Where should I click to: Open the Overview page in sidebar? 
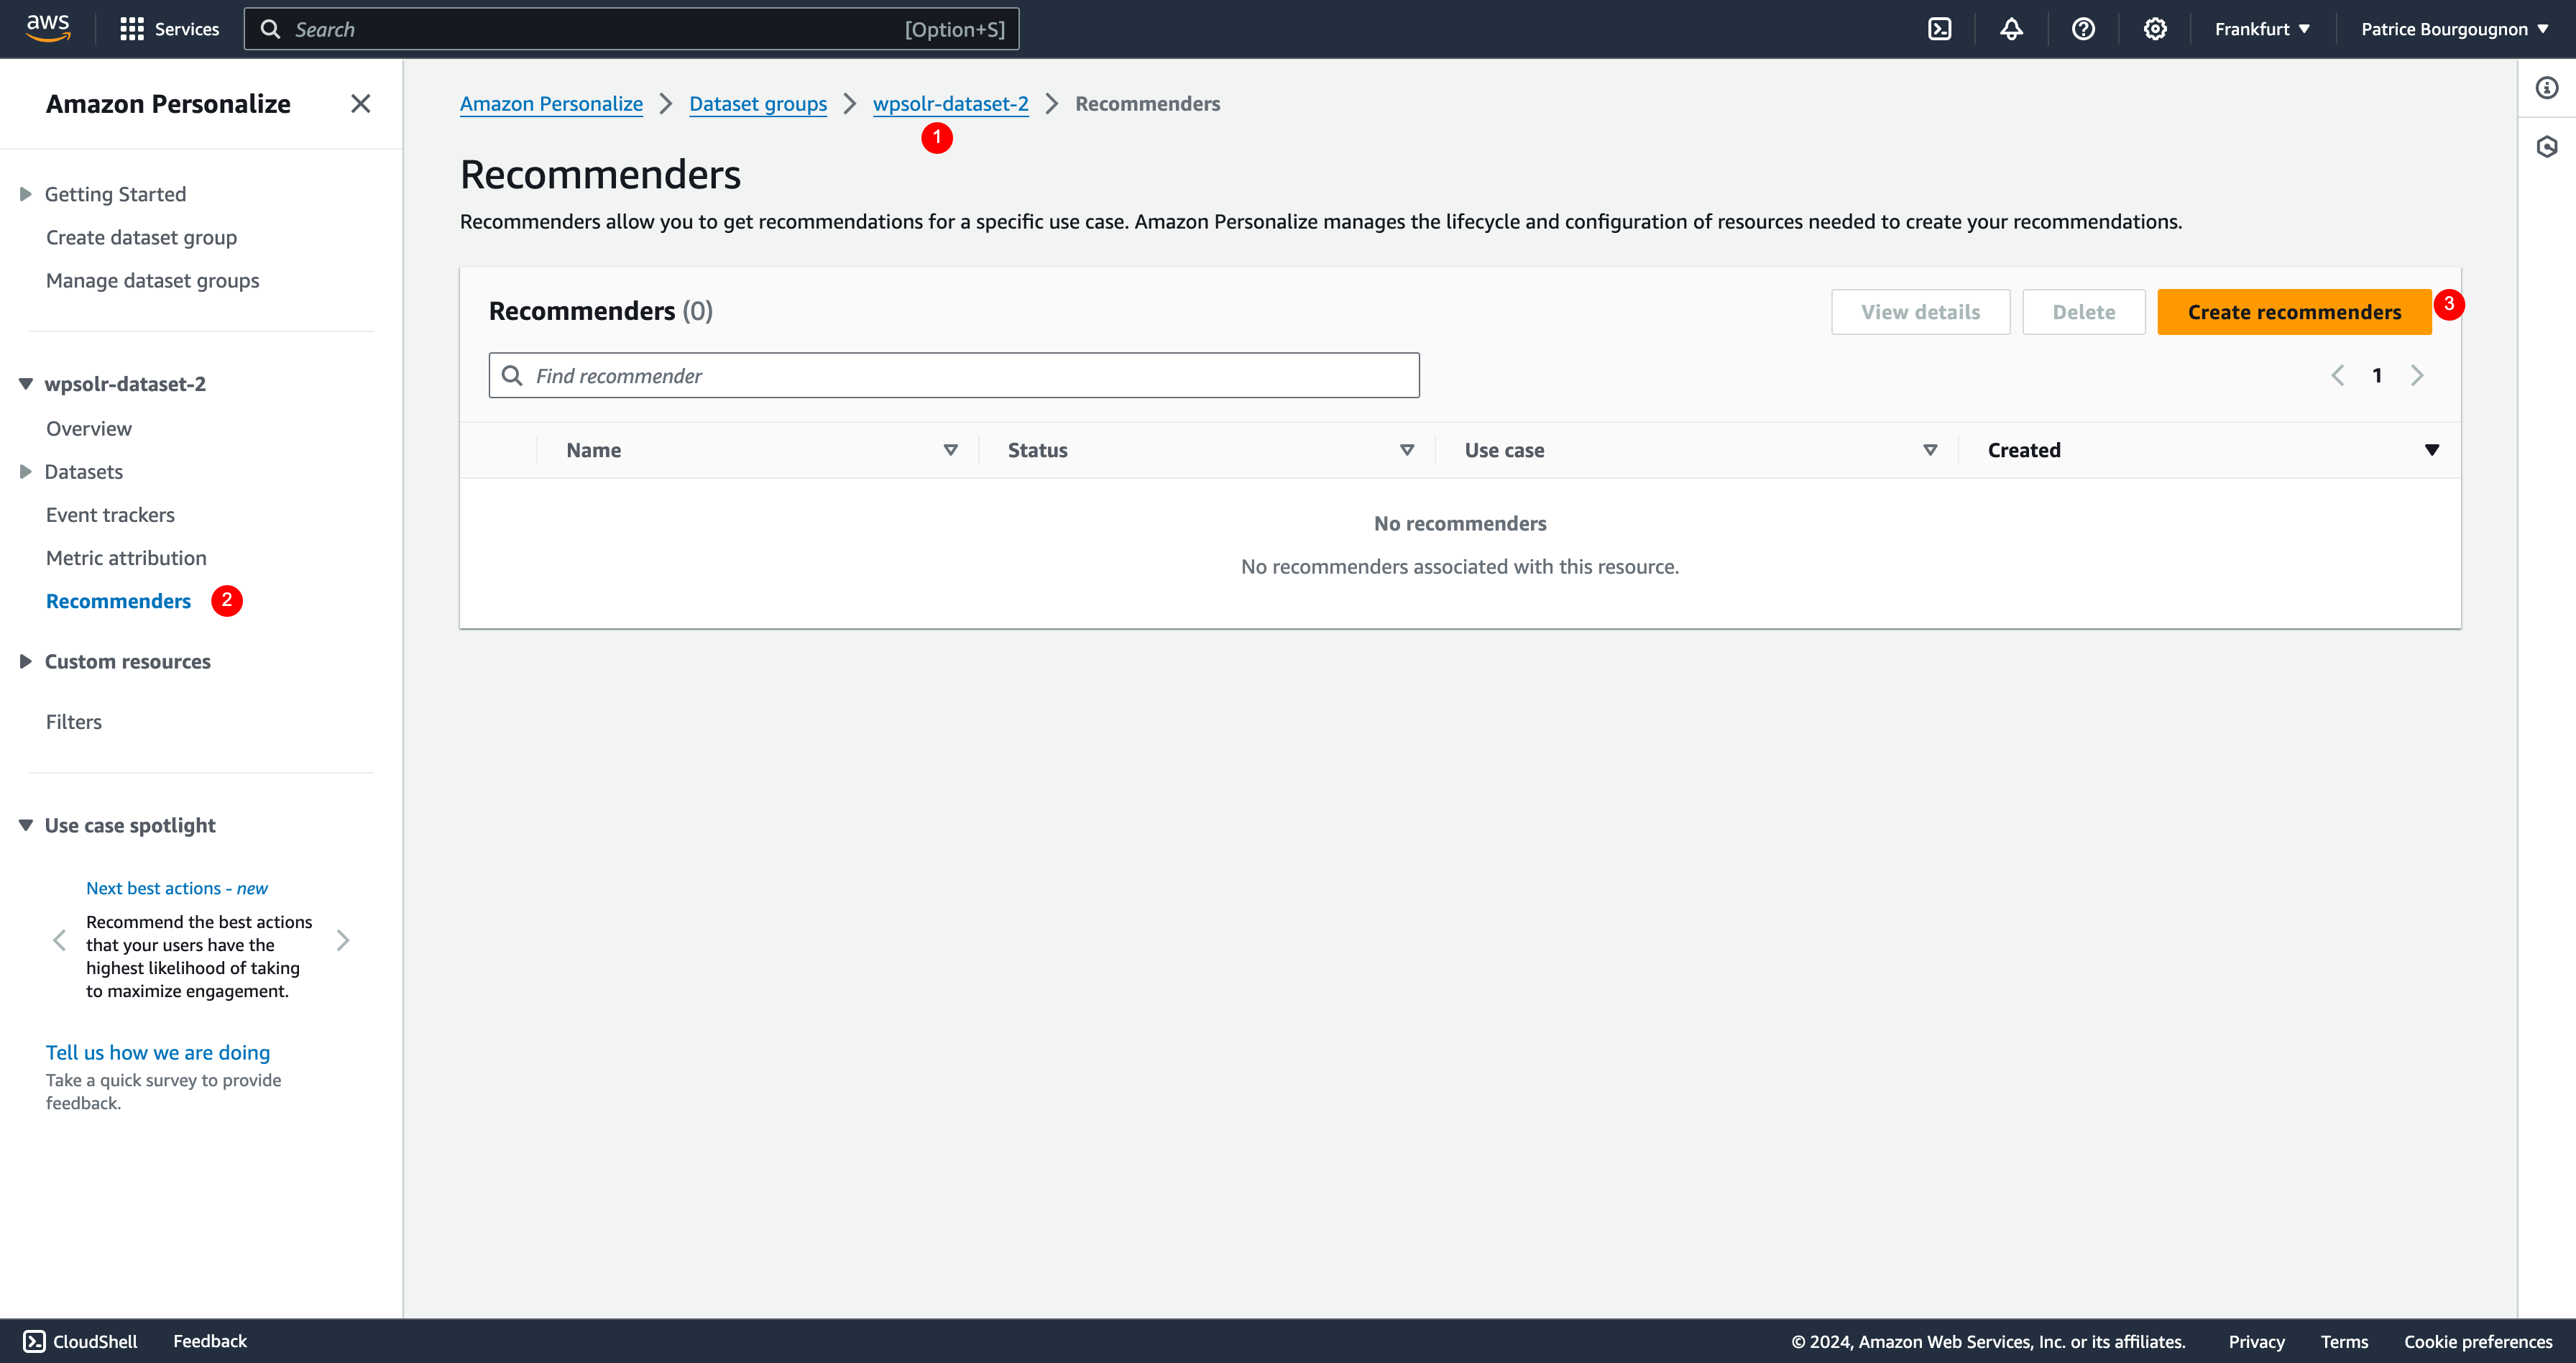89,428
